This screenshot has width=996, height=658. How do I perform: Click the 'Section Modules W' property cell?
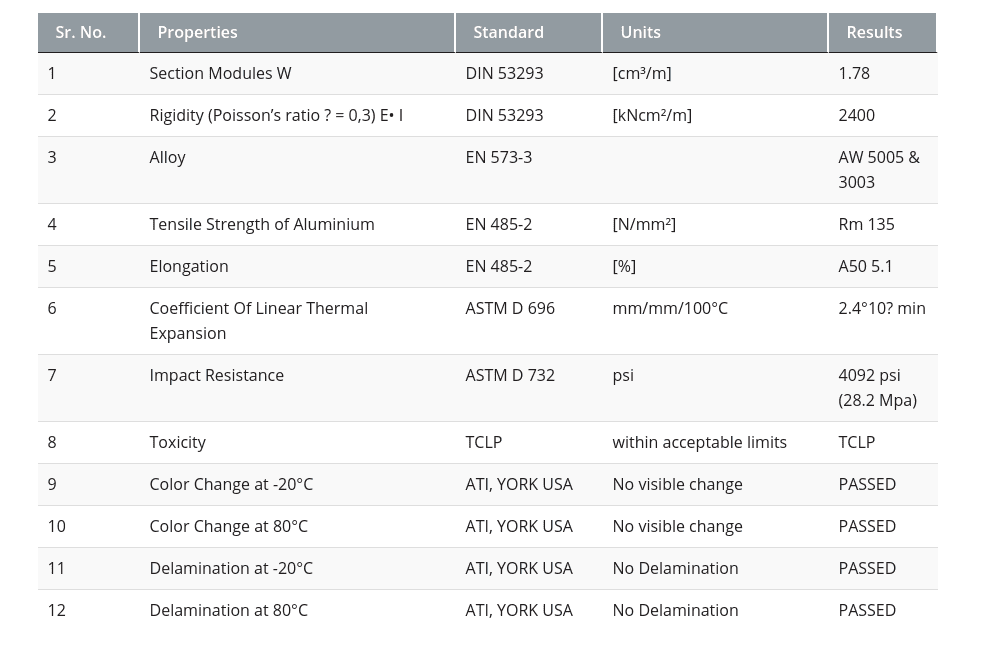[220, 73]
